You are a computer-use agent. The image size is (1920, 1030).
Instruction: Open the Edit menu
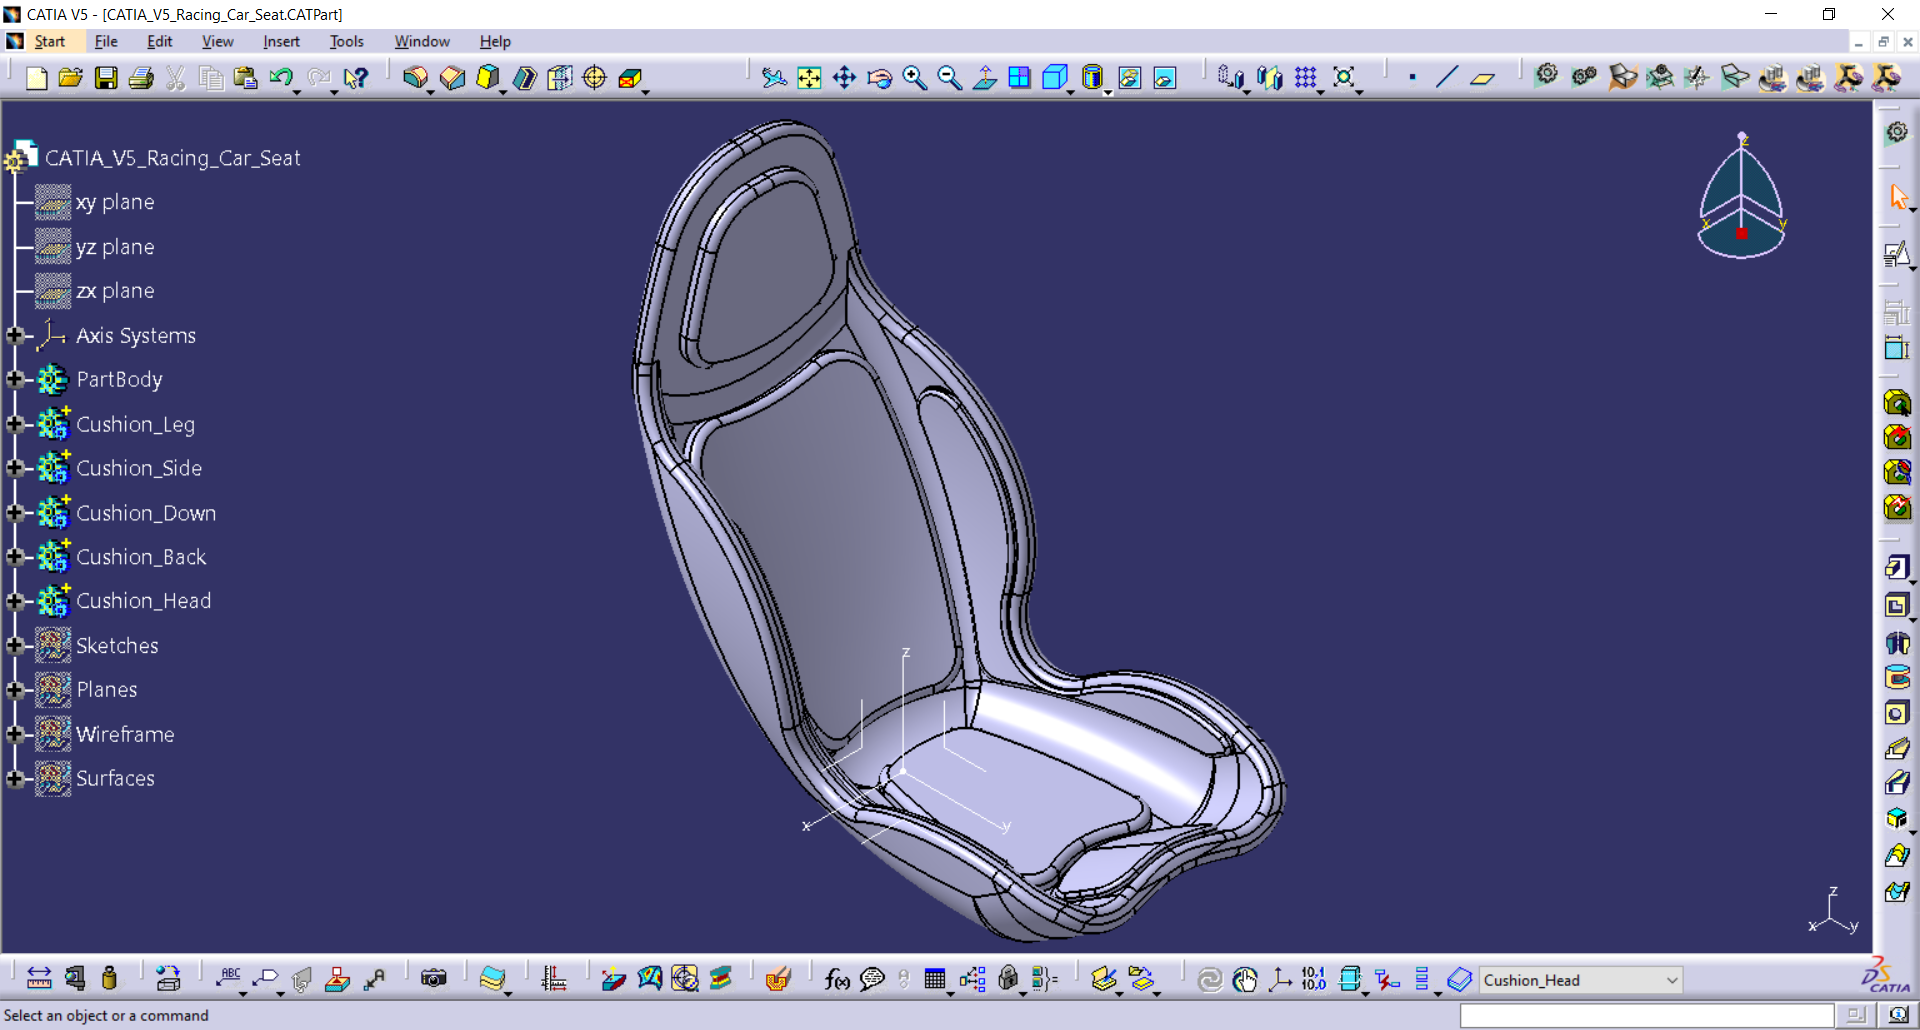159,41
